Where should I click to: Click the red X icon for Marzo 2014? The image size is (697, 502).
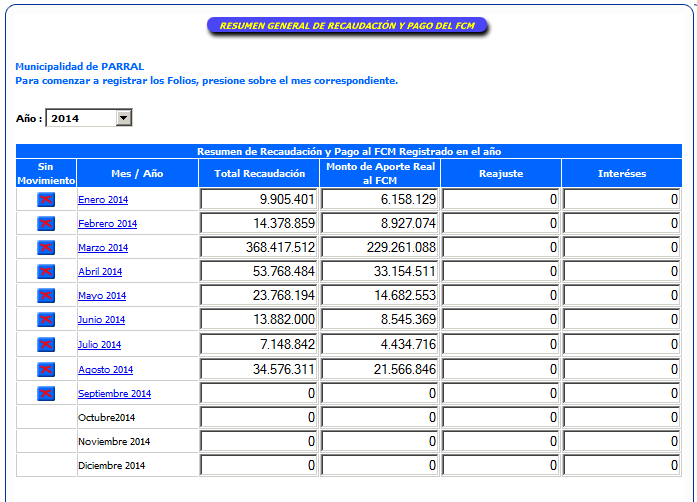click(x=46, y=247)
